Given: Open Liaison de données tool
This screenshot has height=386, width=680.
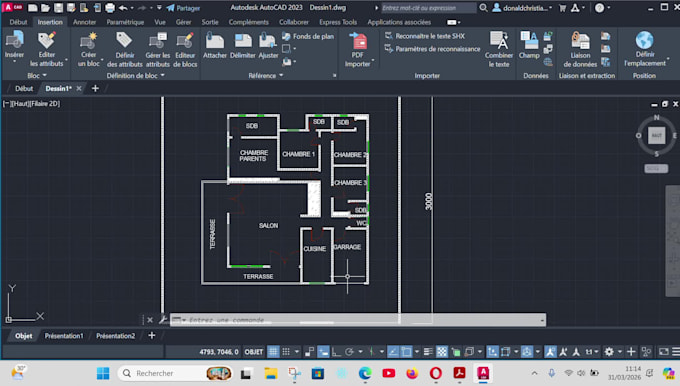Looking at the screenshot, I should point(580,49).
